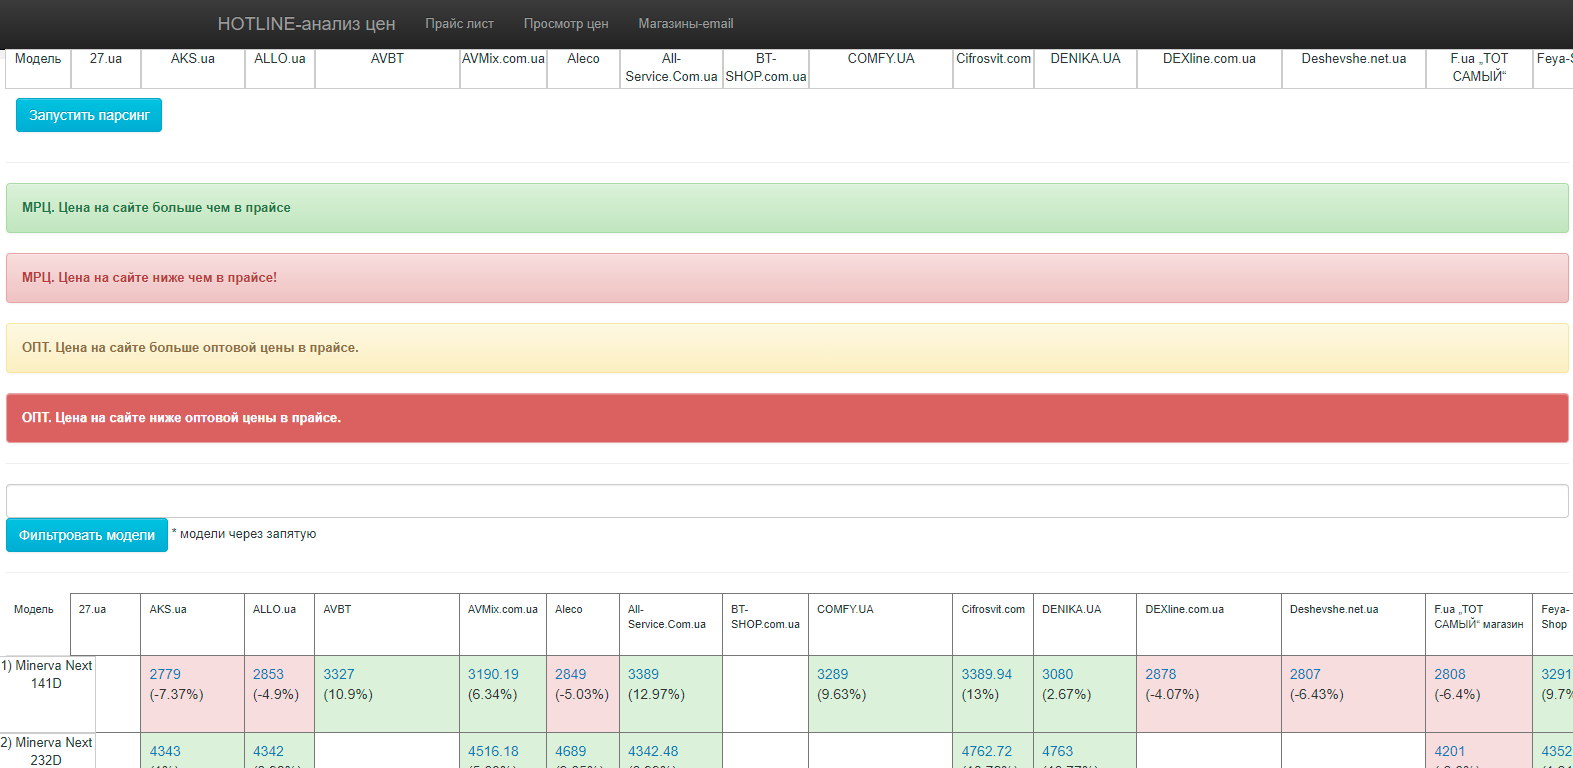Click the DEXline.com.ua price 2878
The image size is (1573, 768).
[x=1160, y=674]
